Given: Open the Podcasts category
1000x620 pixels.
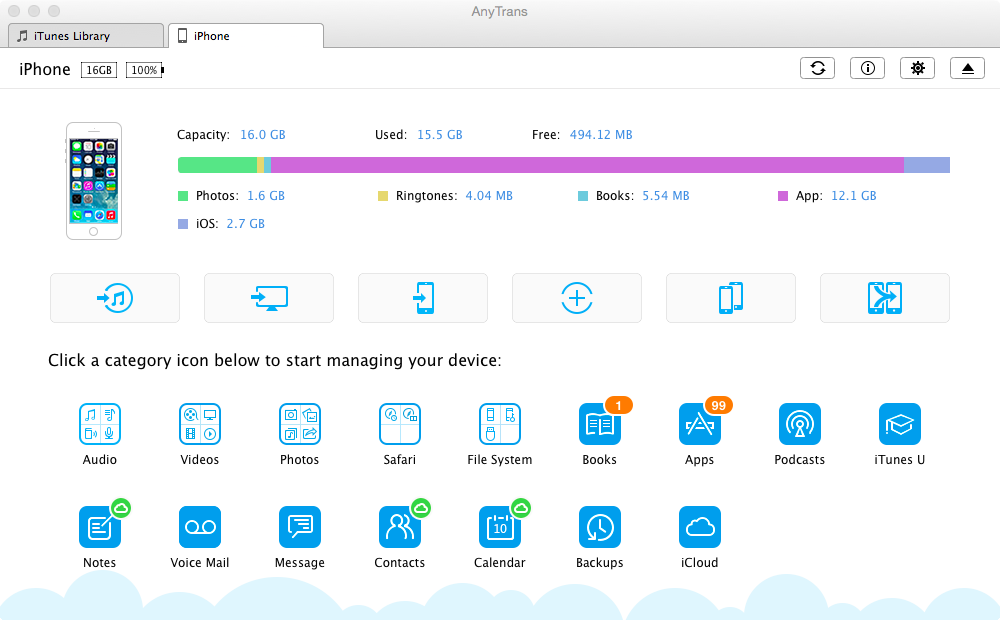Looking at the screenshot, I should pos(800,424).
